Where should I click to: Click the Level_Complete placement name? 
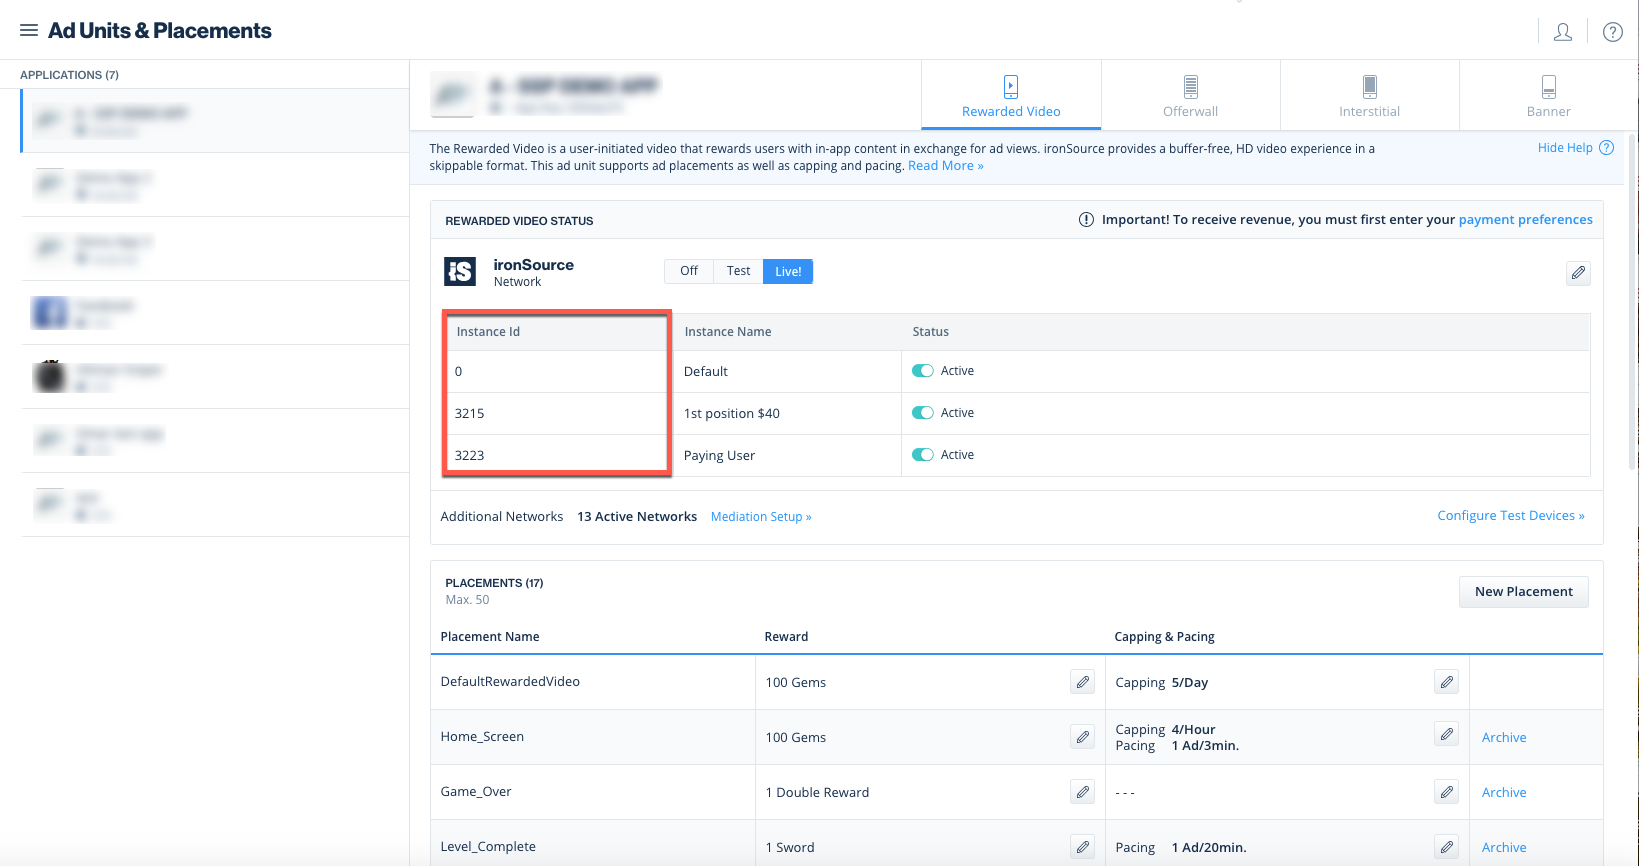pyautogui.click(x=488, y=846)
